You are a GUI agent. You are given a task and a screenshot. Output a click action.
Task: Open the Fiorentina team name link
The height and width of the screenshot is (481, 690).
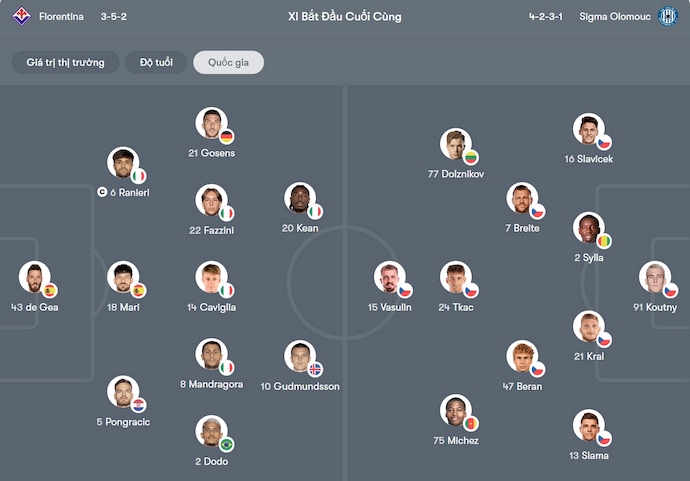point(62,17)
